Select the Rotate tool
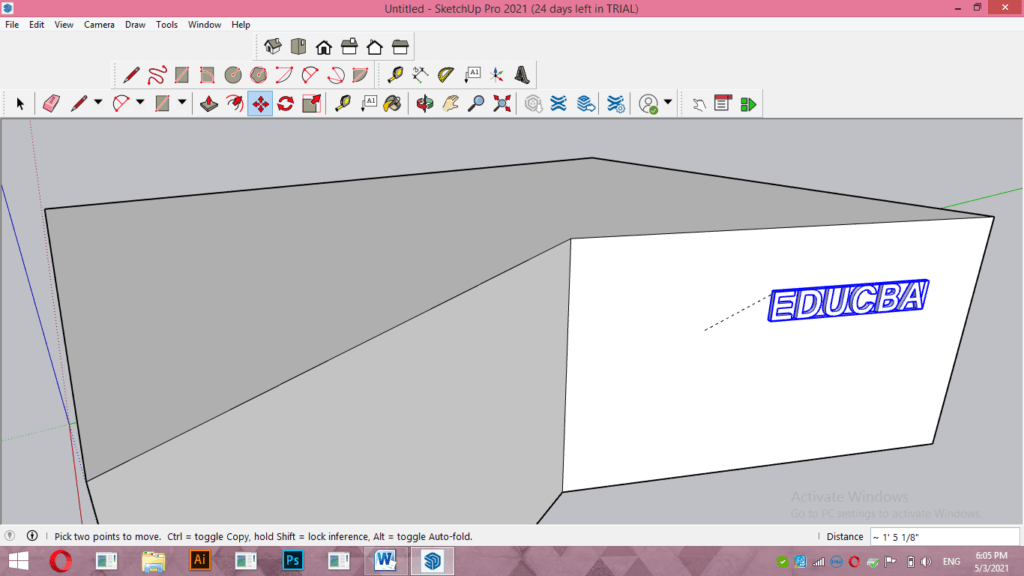 [285, 103]
